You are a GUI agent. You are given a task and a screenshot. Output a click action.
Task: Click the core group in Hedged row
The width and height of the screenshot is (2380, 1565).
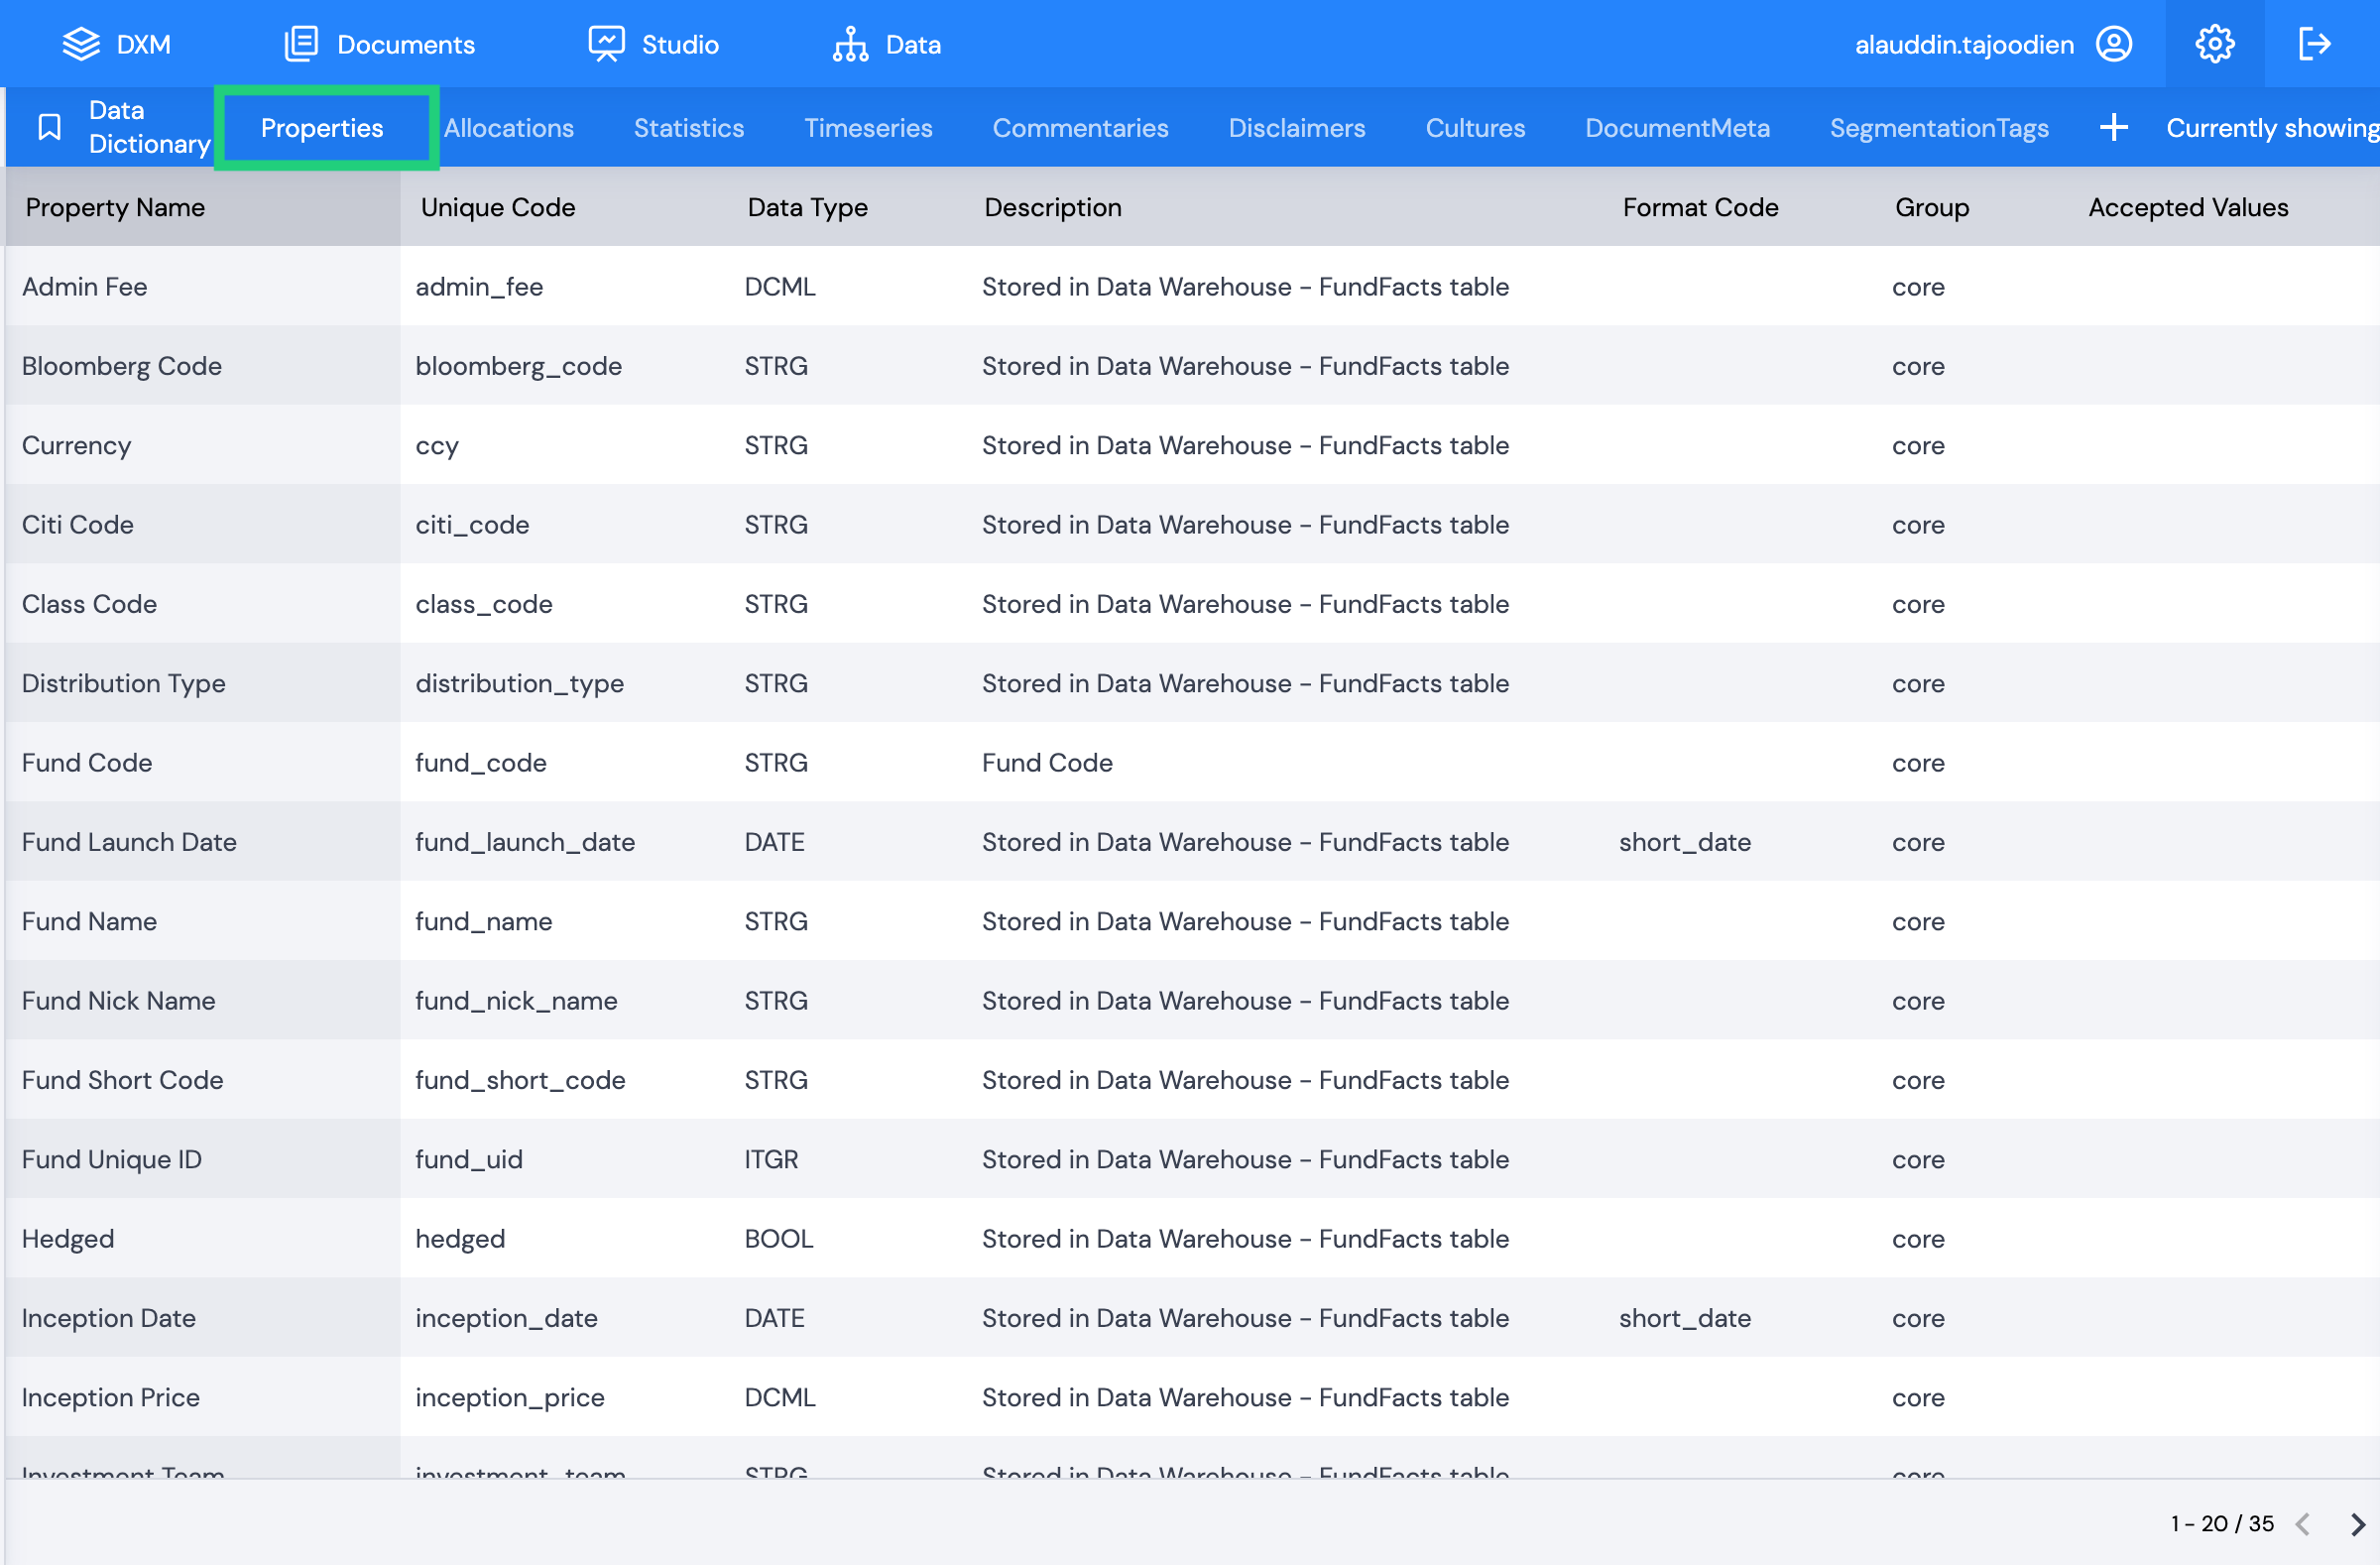1918,1239
